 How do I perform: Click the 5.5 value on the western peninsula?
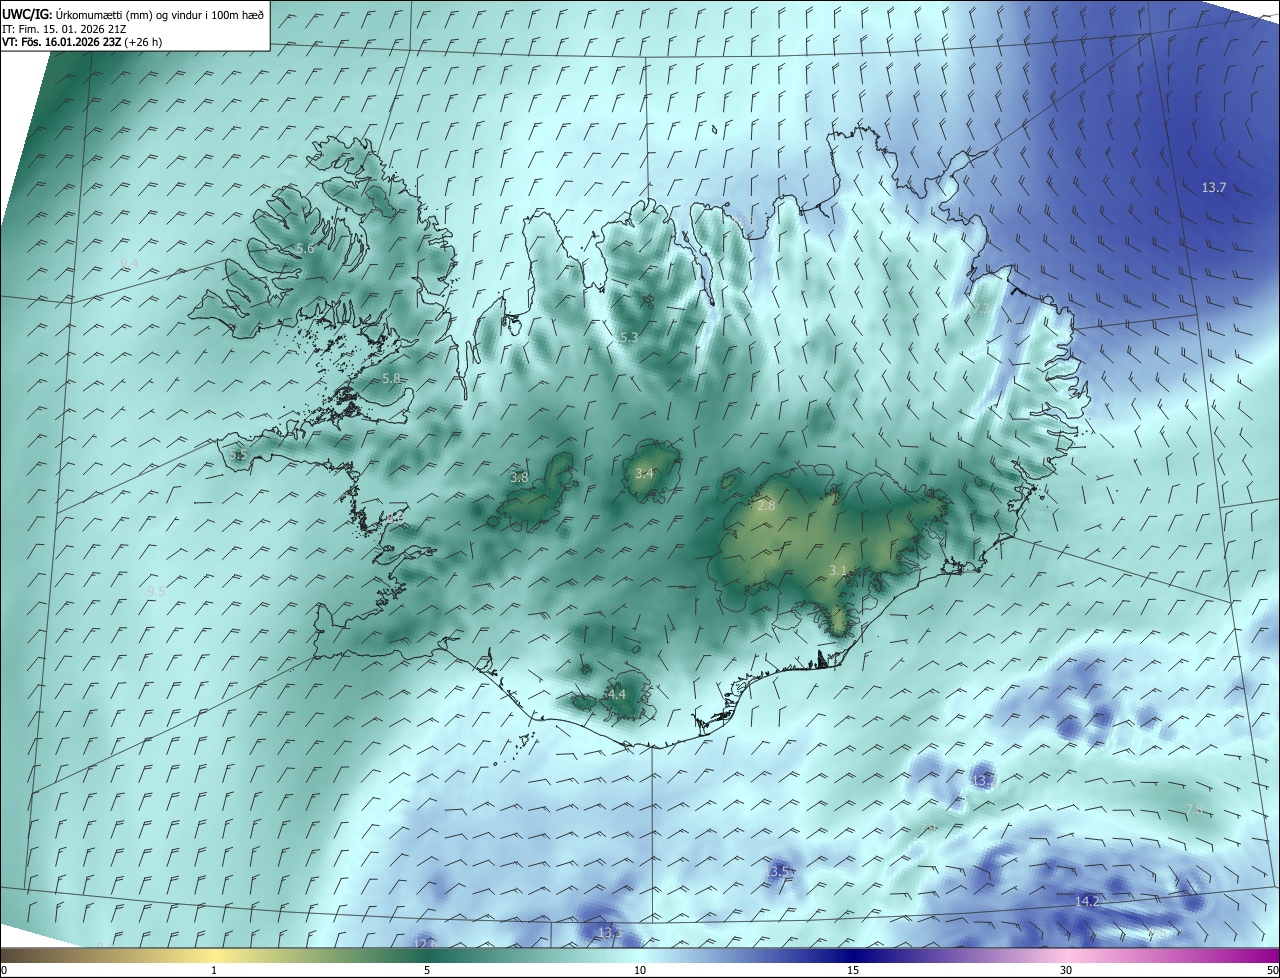[x=238, y=455]
